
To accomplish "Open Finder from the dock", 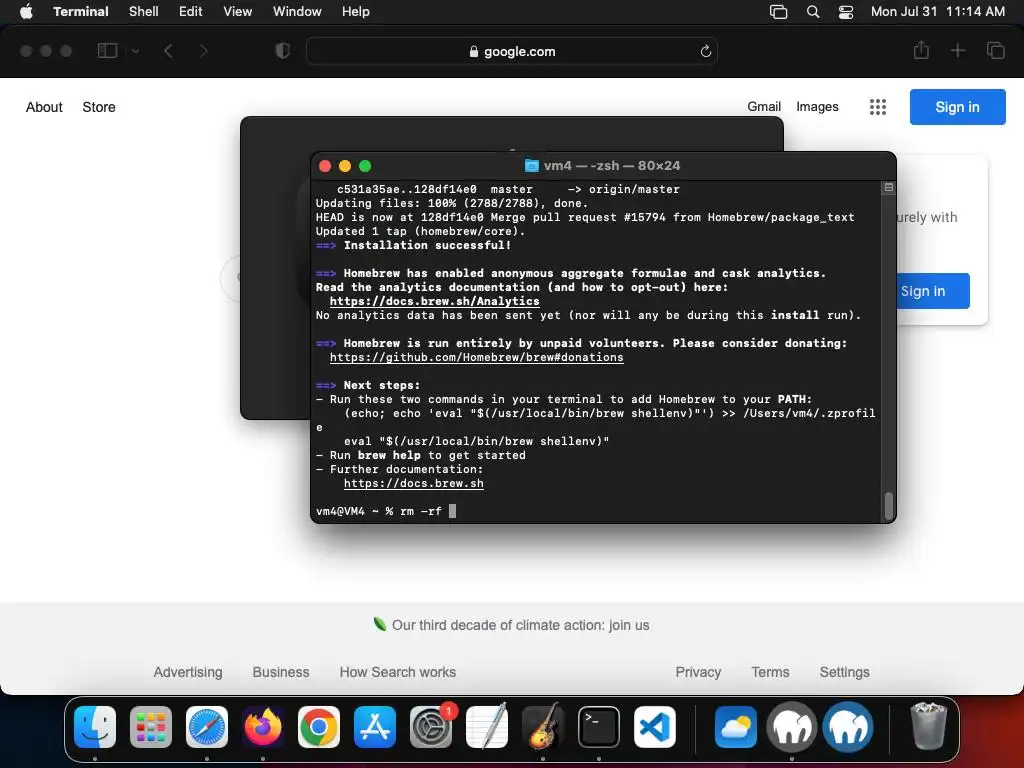I will 95,727.
